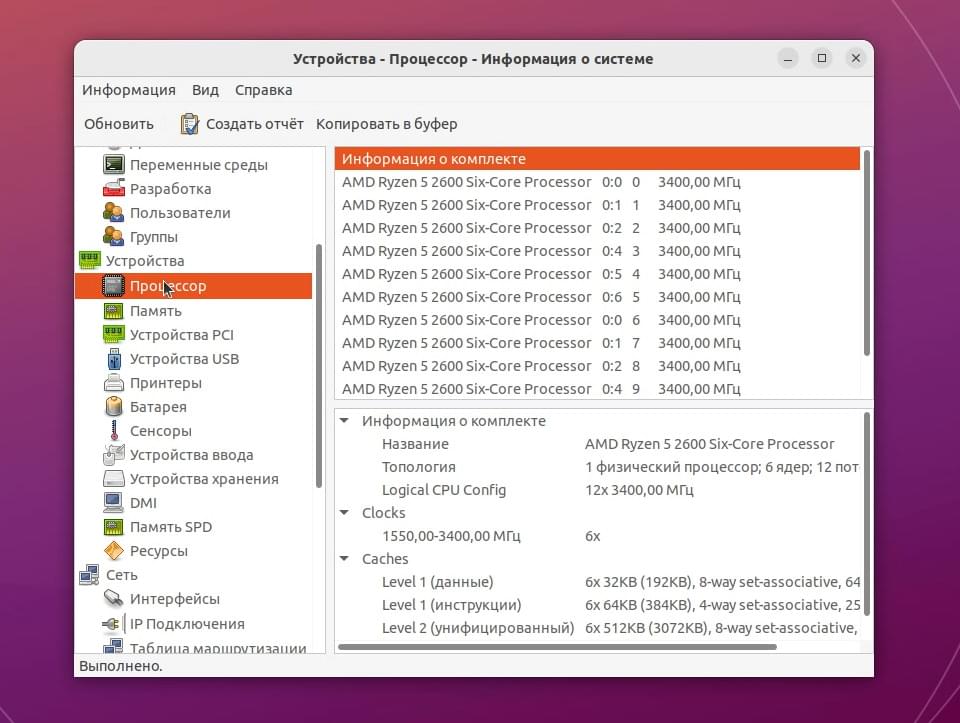This screenshot has width=960, height=723.
Task: Click the details pane horizontal scrollbar
Action: click(557, 646)
